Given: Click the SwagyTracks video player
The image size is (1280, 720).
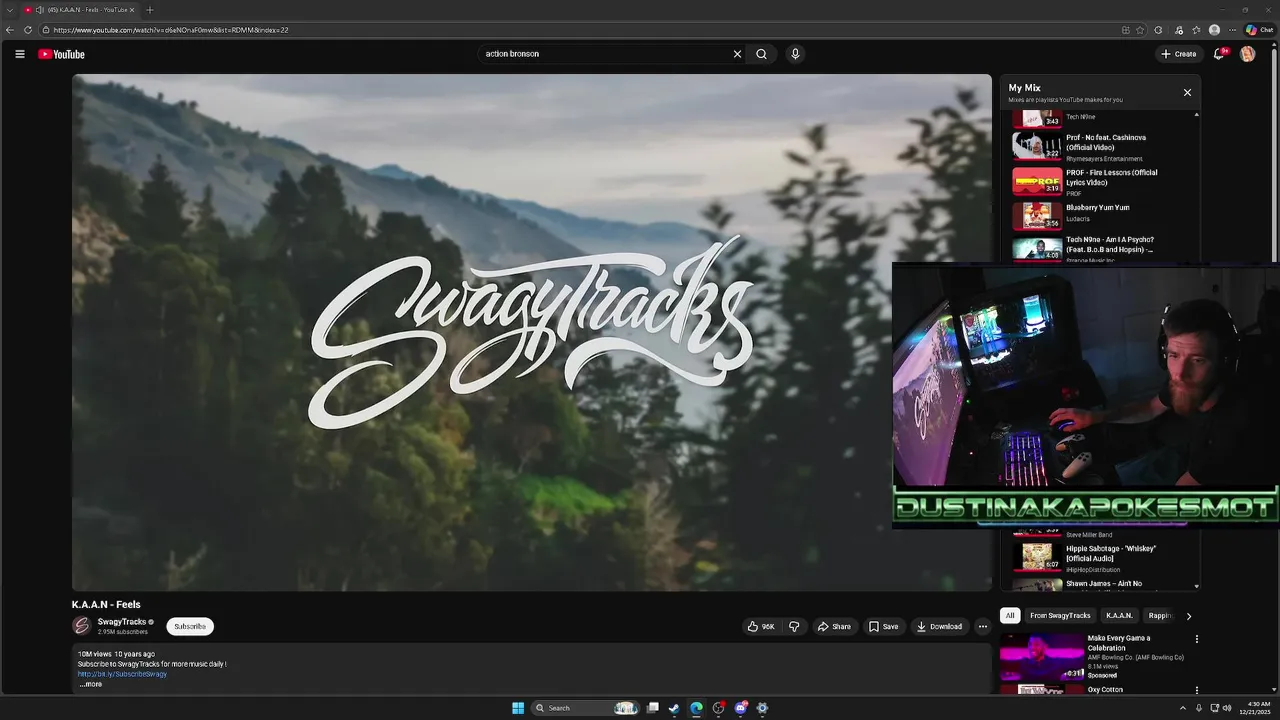Looking at the screenshot, I should 531,332.
